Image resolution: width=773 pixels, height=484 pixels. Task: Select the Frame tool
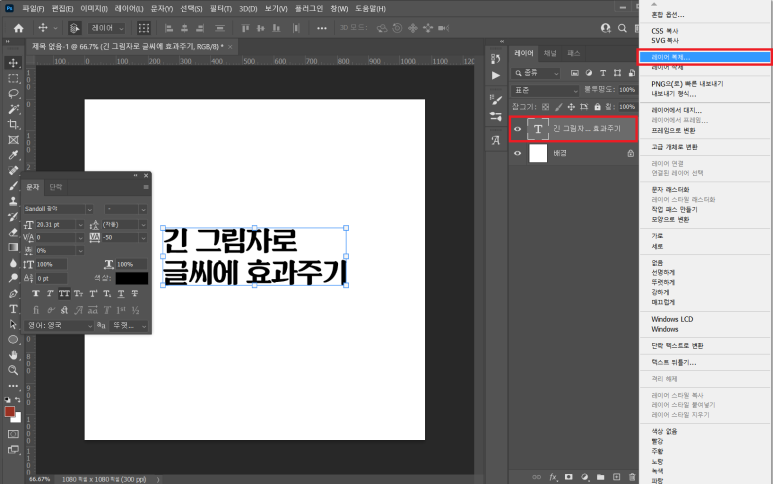point(13,140)
